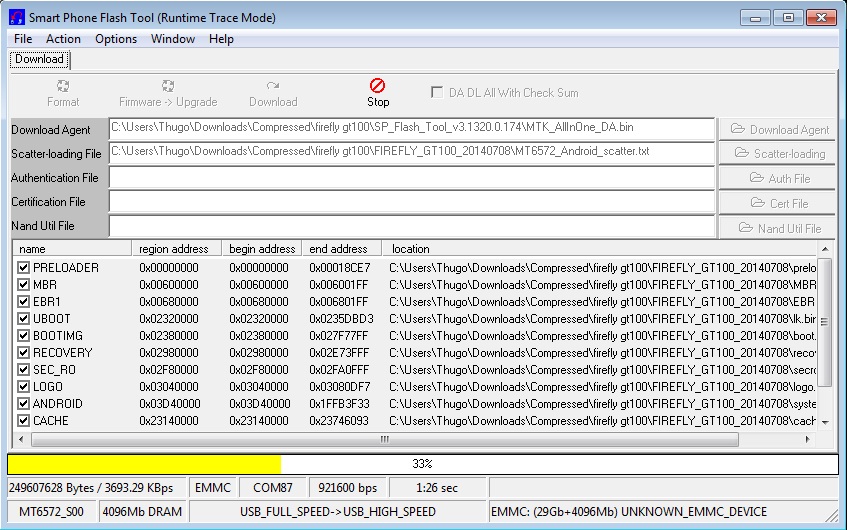Open the Window menu
The image size is (847, 530).
click(x=173, y=39)
